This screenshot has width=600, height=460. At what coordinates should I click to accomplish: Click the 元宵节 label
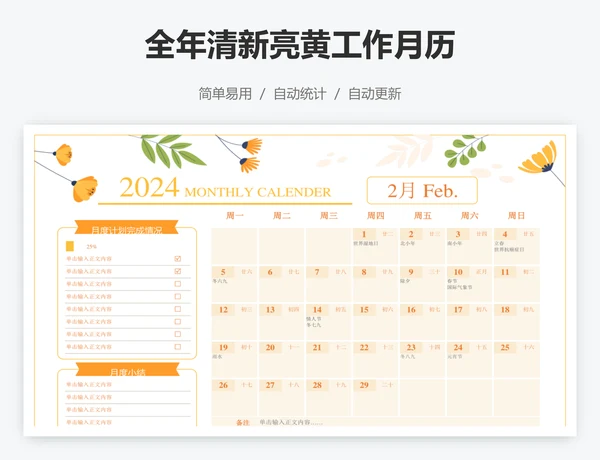[455, 356]
